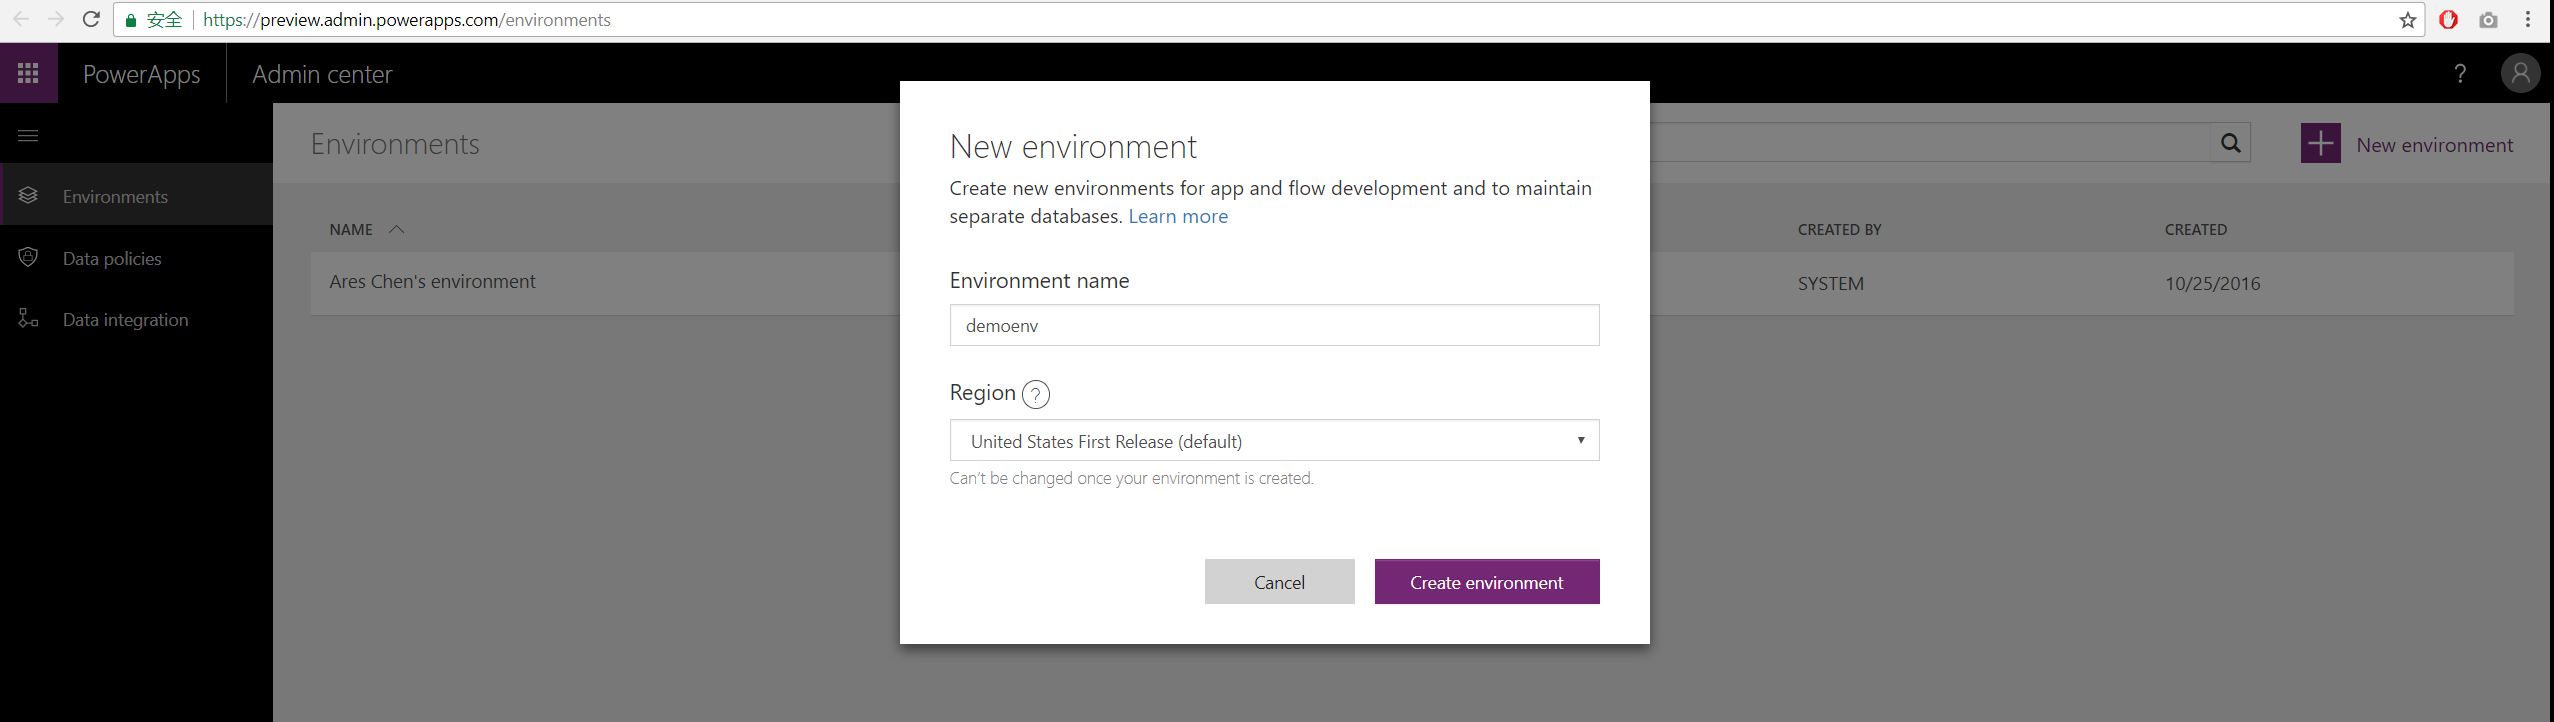Follow the Learn more link

(1178, 217)
